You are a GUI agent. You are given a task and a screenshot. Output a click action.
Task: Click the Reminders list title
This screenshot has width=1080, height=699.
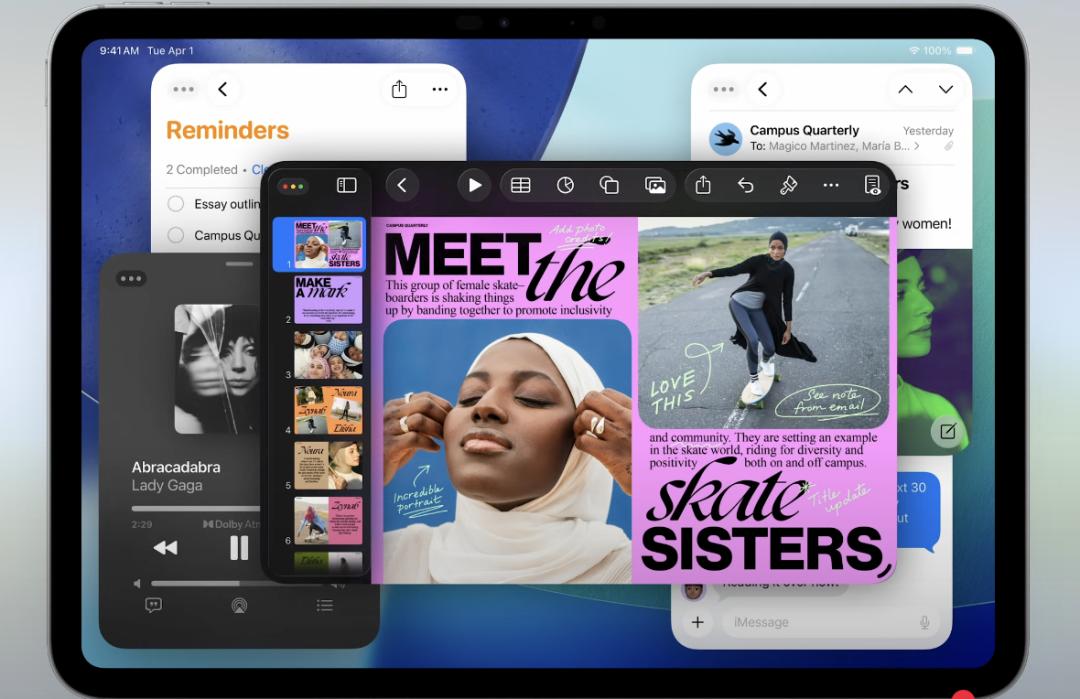point(227,130)
